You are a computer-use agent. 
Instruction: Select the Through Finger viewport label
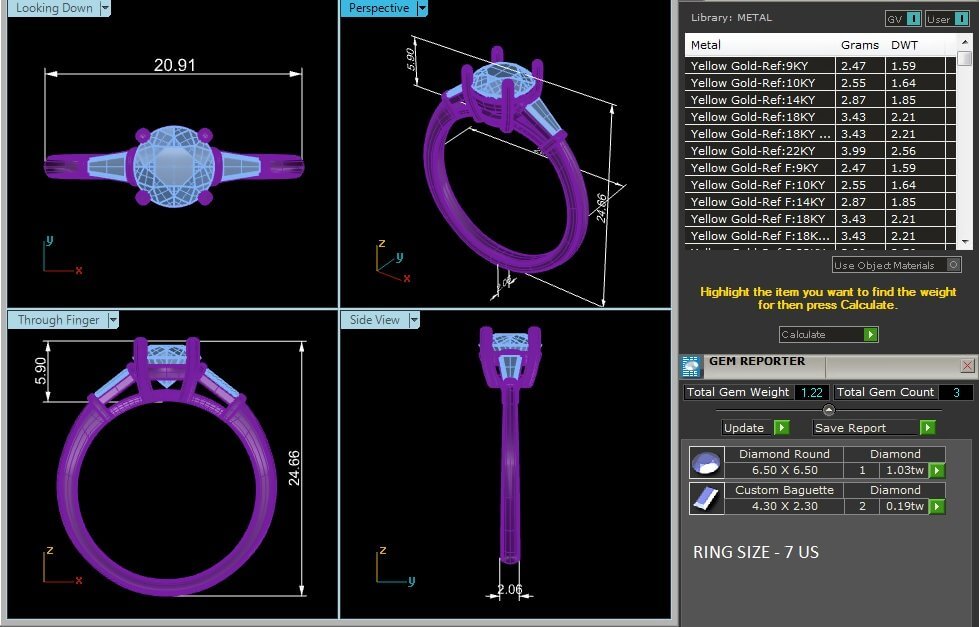pos(58,320)
